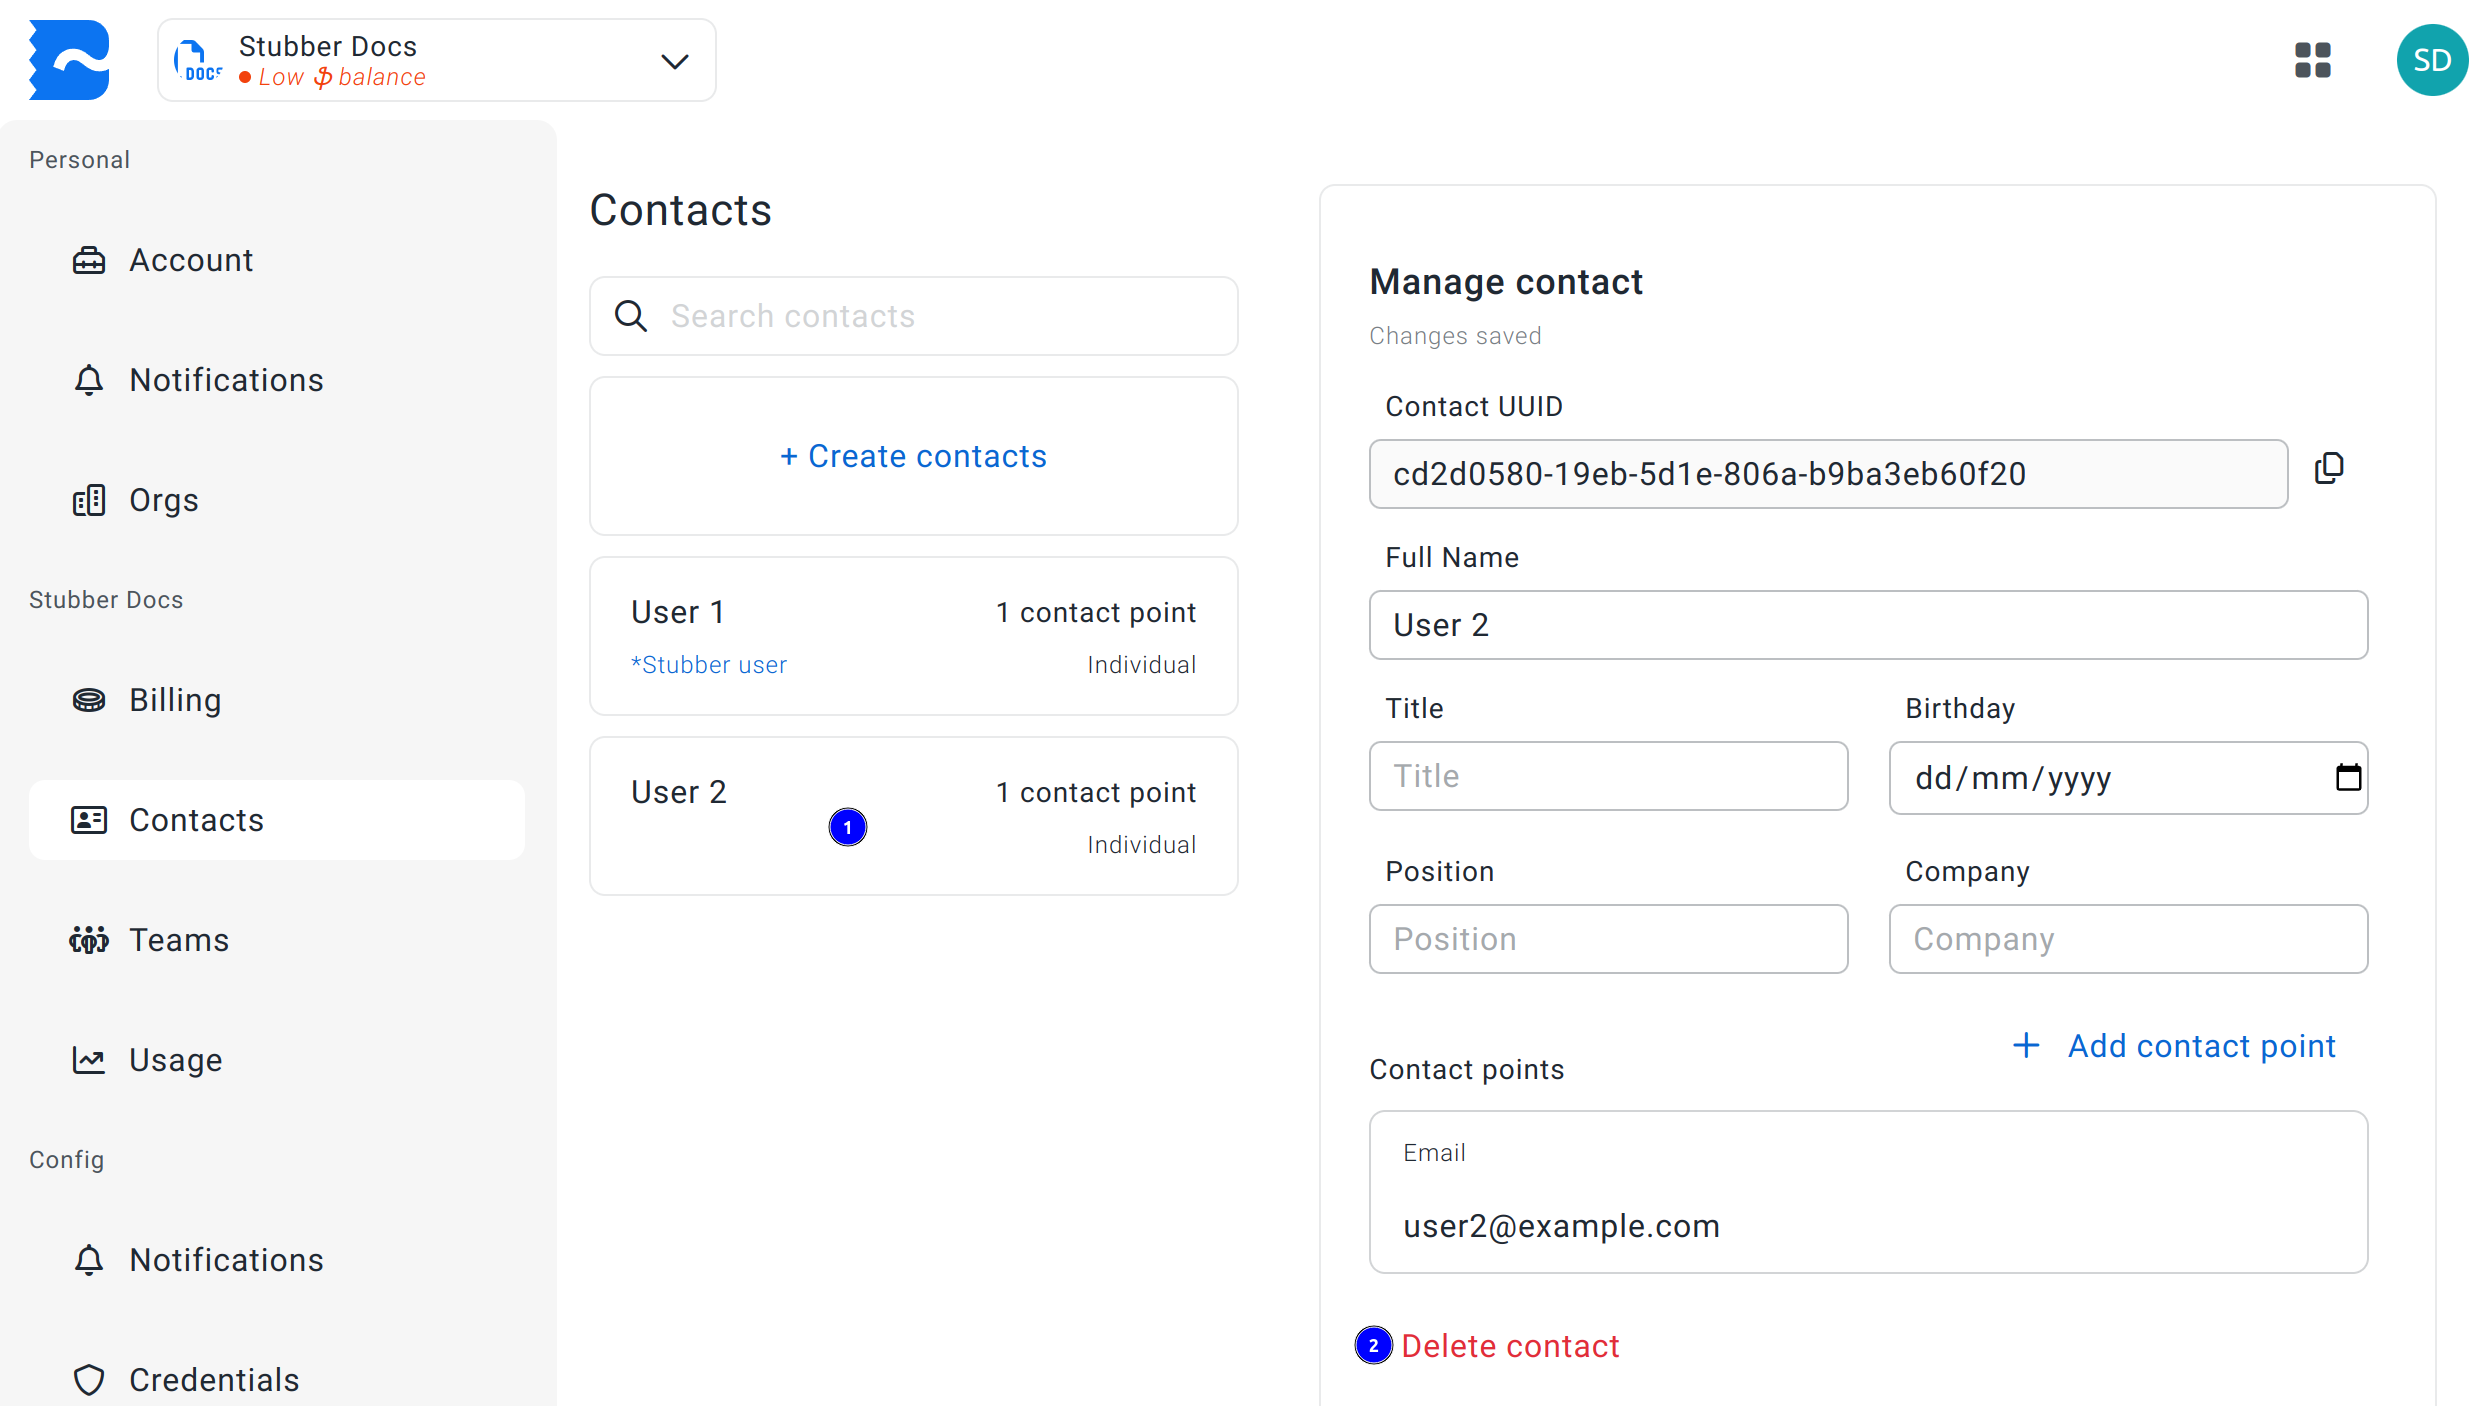This screenshot has height=1406, width=2479.
Task: Click the Create contacts button
Action: 914,456
